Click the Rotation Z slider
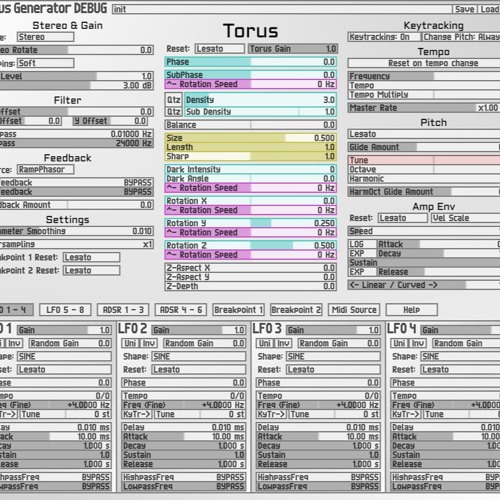The width and height of the screenshot is (500, 500). click(x=251, y=245)
